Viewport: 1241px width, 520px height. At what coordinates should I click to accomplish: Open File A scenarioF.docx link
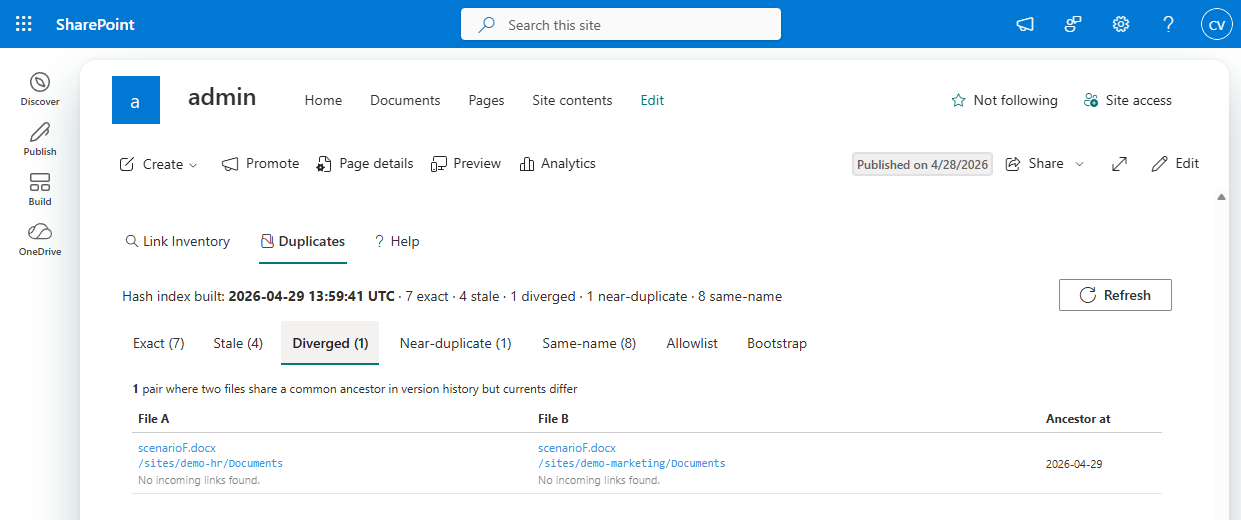pos(177,448)
